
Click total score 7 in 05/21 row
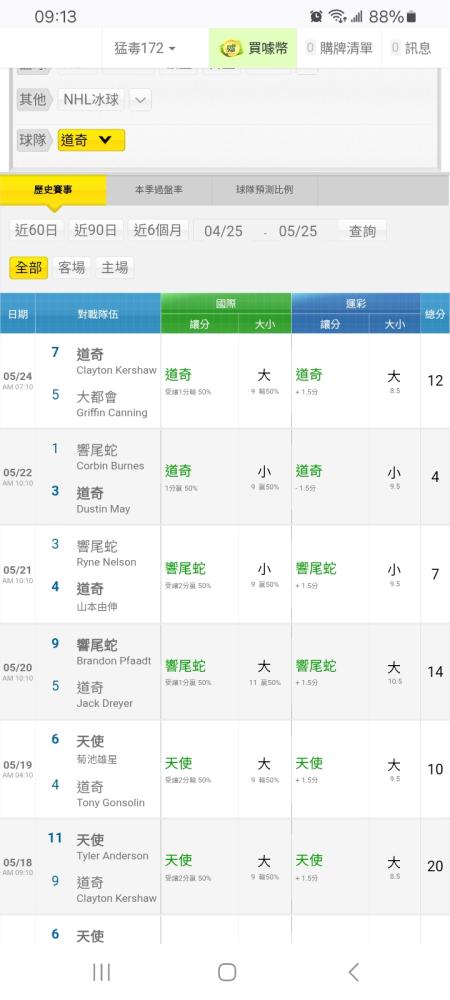(x=435, y=574)
